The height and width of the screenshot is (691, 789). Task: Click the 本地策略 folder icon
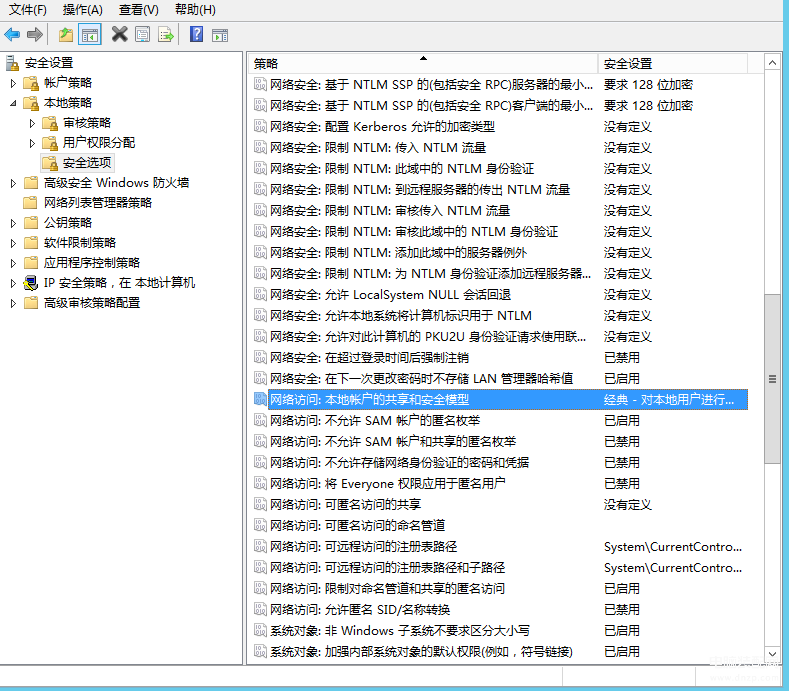pos(31,103)
